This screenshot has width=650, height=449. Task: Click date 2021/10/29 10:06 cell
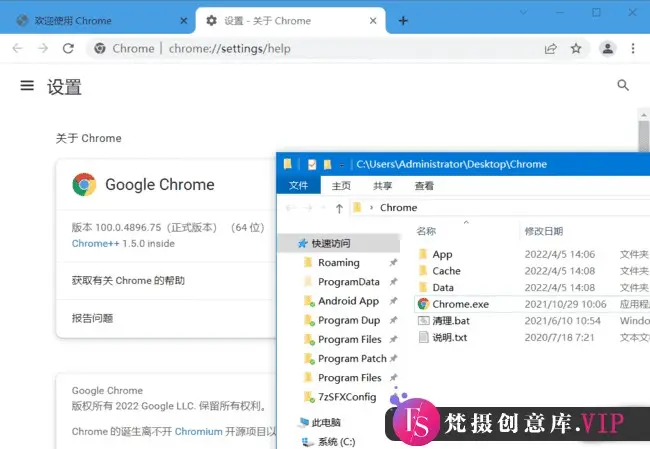(565, 304)
